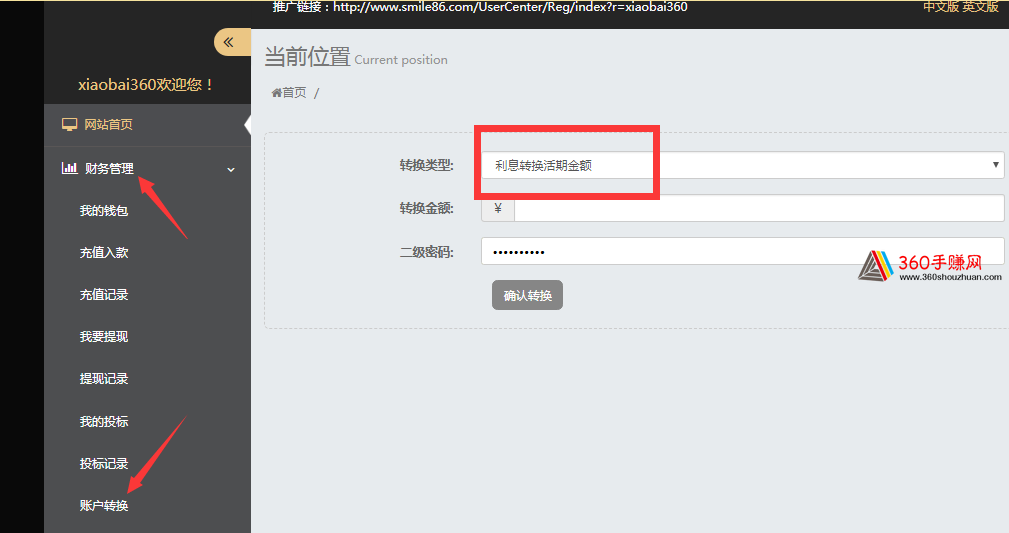
Task: Click the monitor icon beside 网站首页
Action: click(69, 124)
